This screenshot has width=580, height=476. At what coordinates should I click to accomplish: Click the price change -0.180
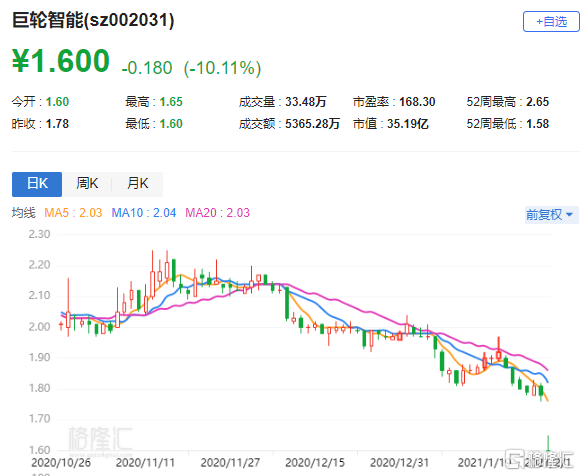(x=147, y=68)
